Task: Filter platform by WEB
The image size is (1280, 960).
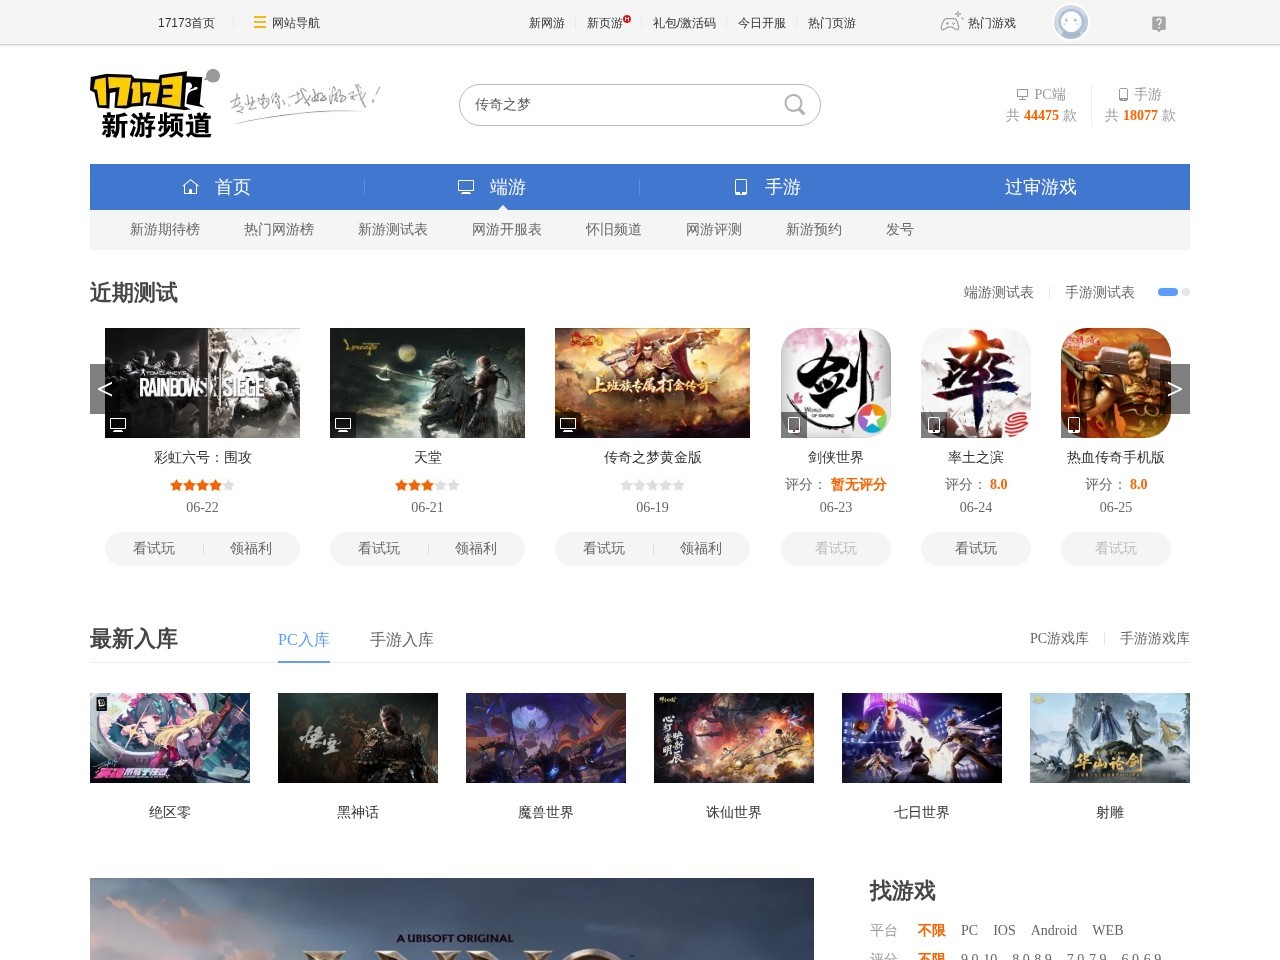Action: [x=1108, y=930]
